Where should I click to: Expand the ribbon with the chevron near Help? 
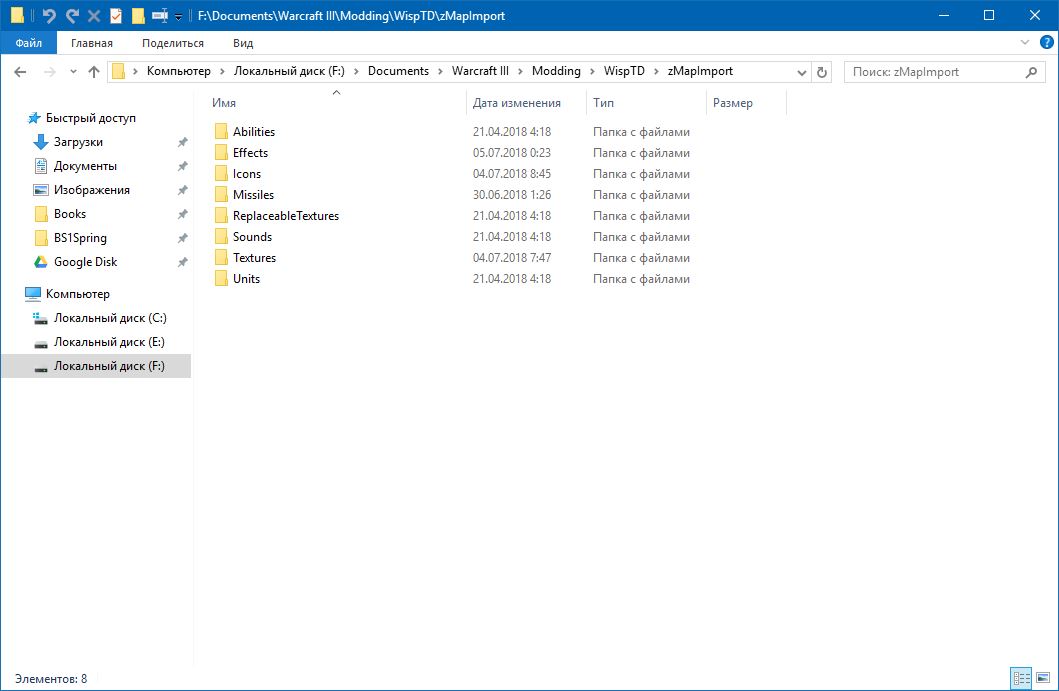pyautogui.click(x=1025, y=43)
